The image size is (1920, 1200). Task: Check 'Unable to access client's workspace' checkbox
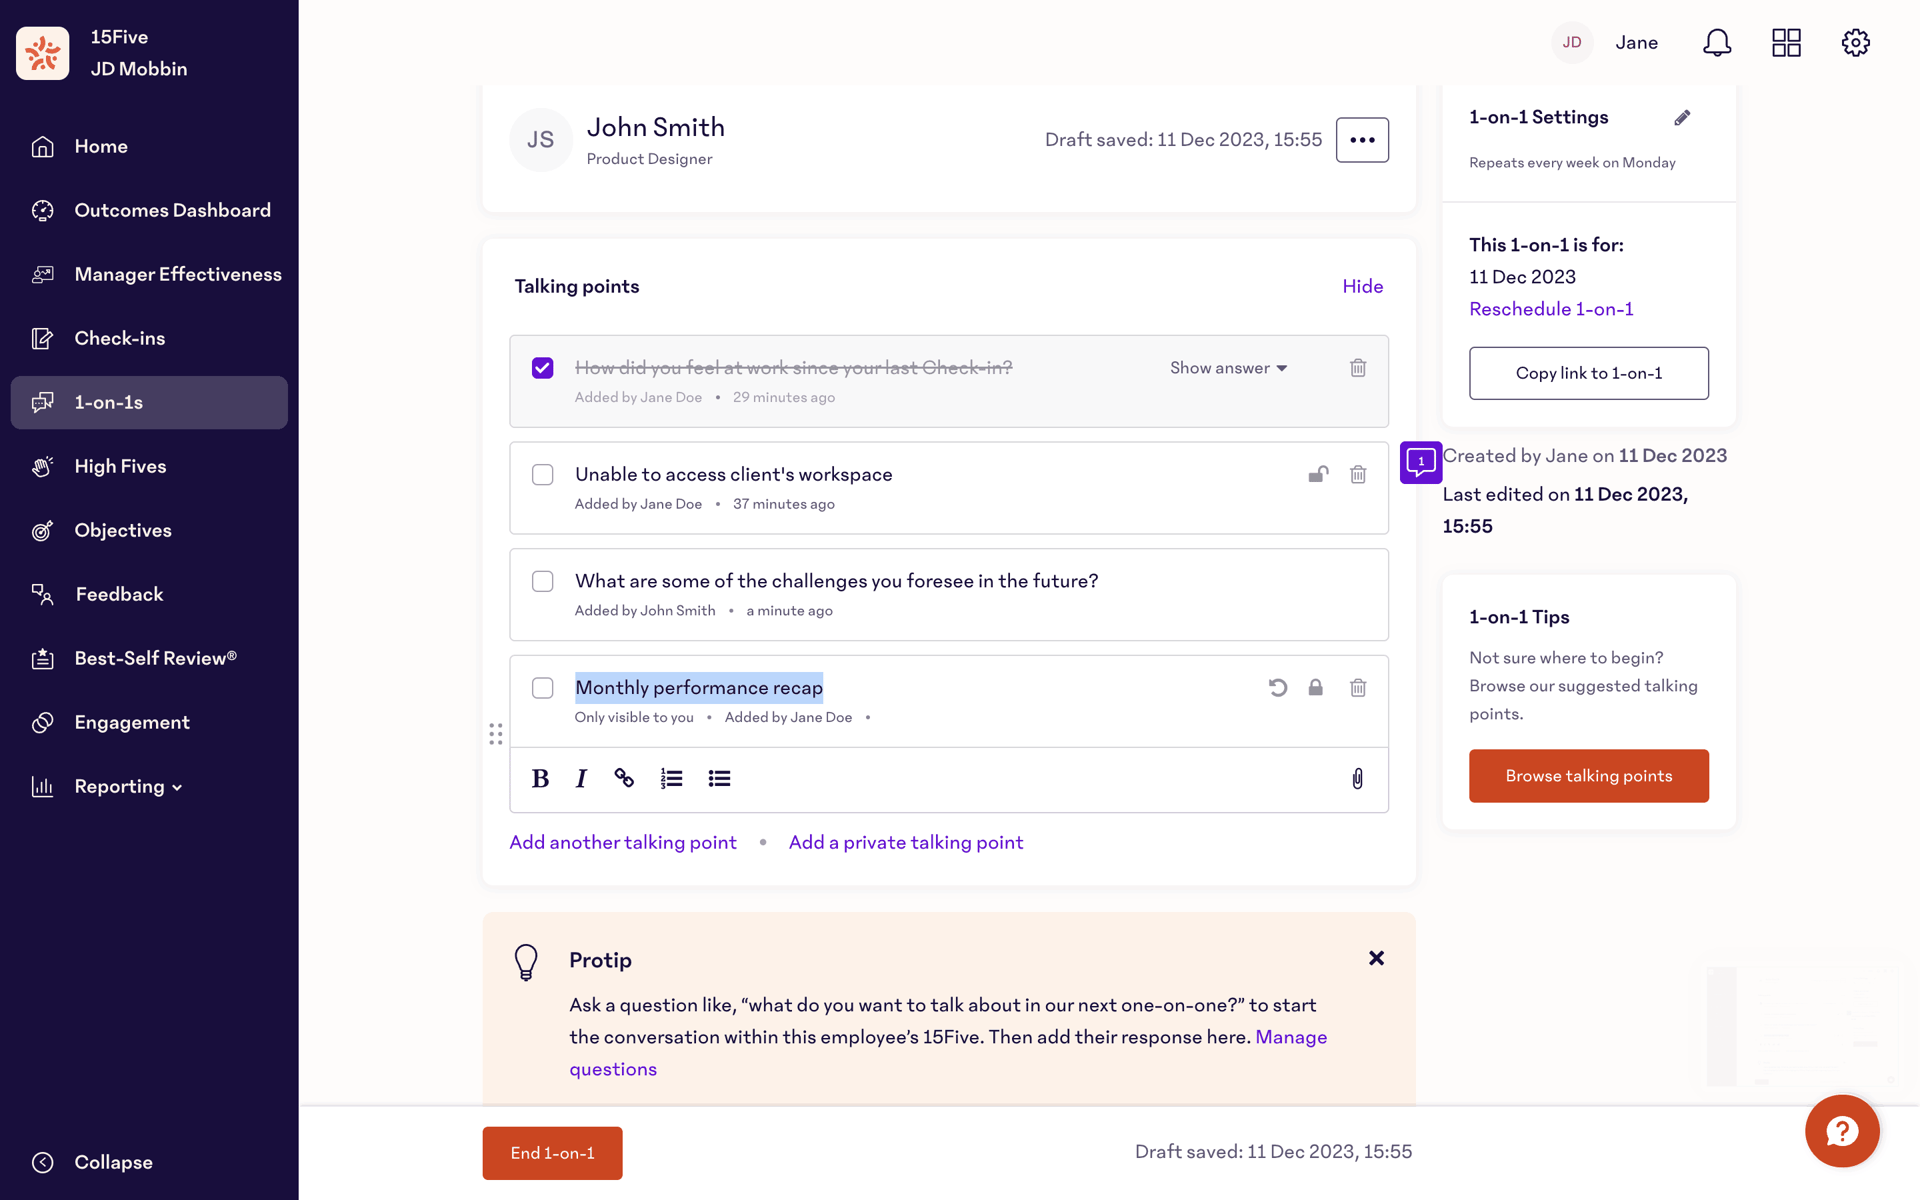[542, 474]
